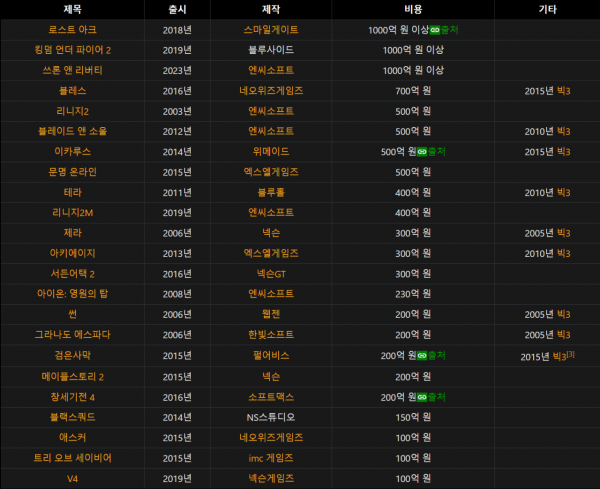Open the 펄어비스 developer link
Viewport: 600px width, 489px height.
pos(271,355)
